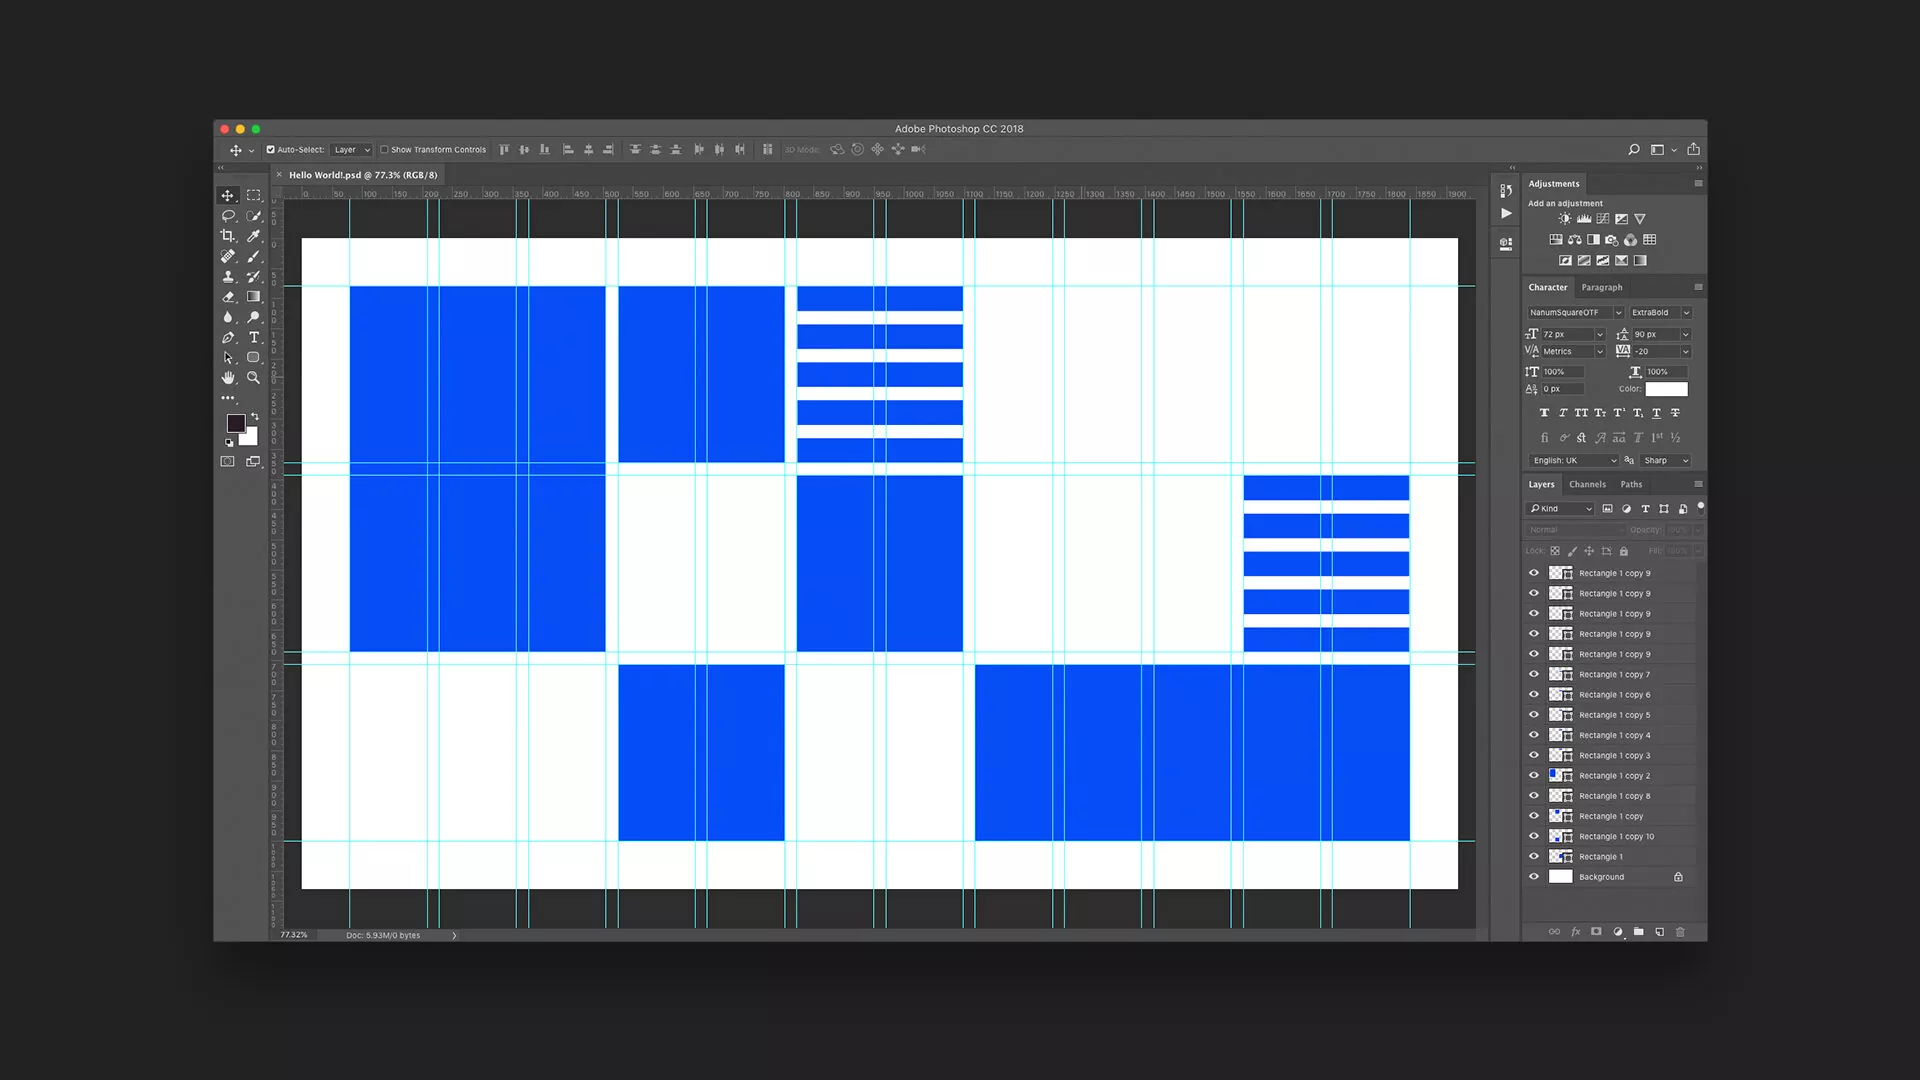The image size is (1920, 1080).
Task: Switch to the Paragraph tab
Action: pos(1602,288)
